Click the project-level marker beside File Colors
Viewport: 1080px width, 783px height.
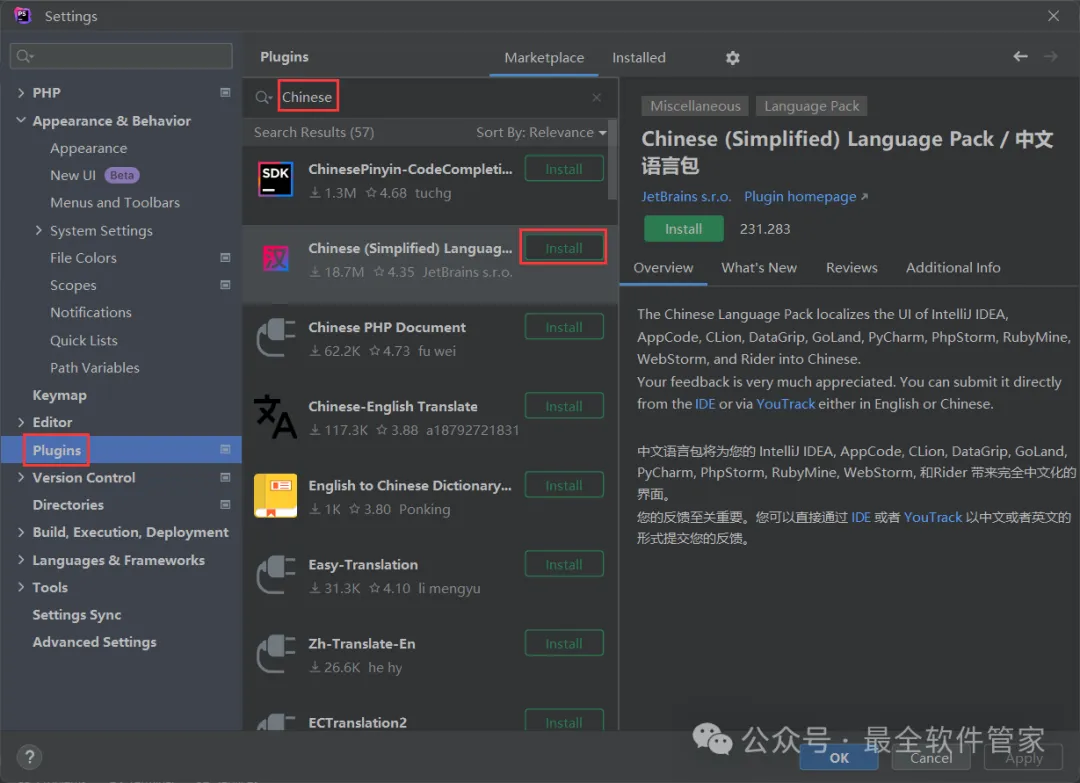click(x=225, y=258)
